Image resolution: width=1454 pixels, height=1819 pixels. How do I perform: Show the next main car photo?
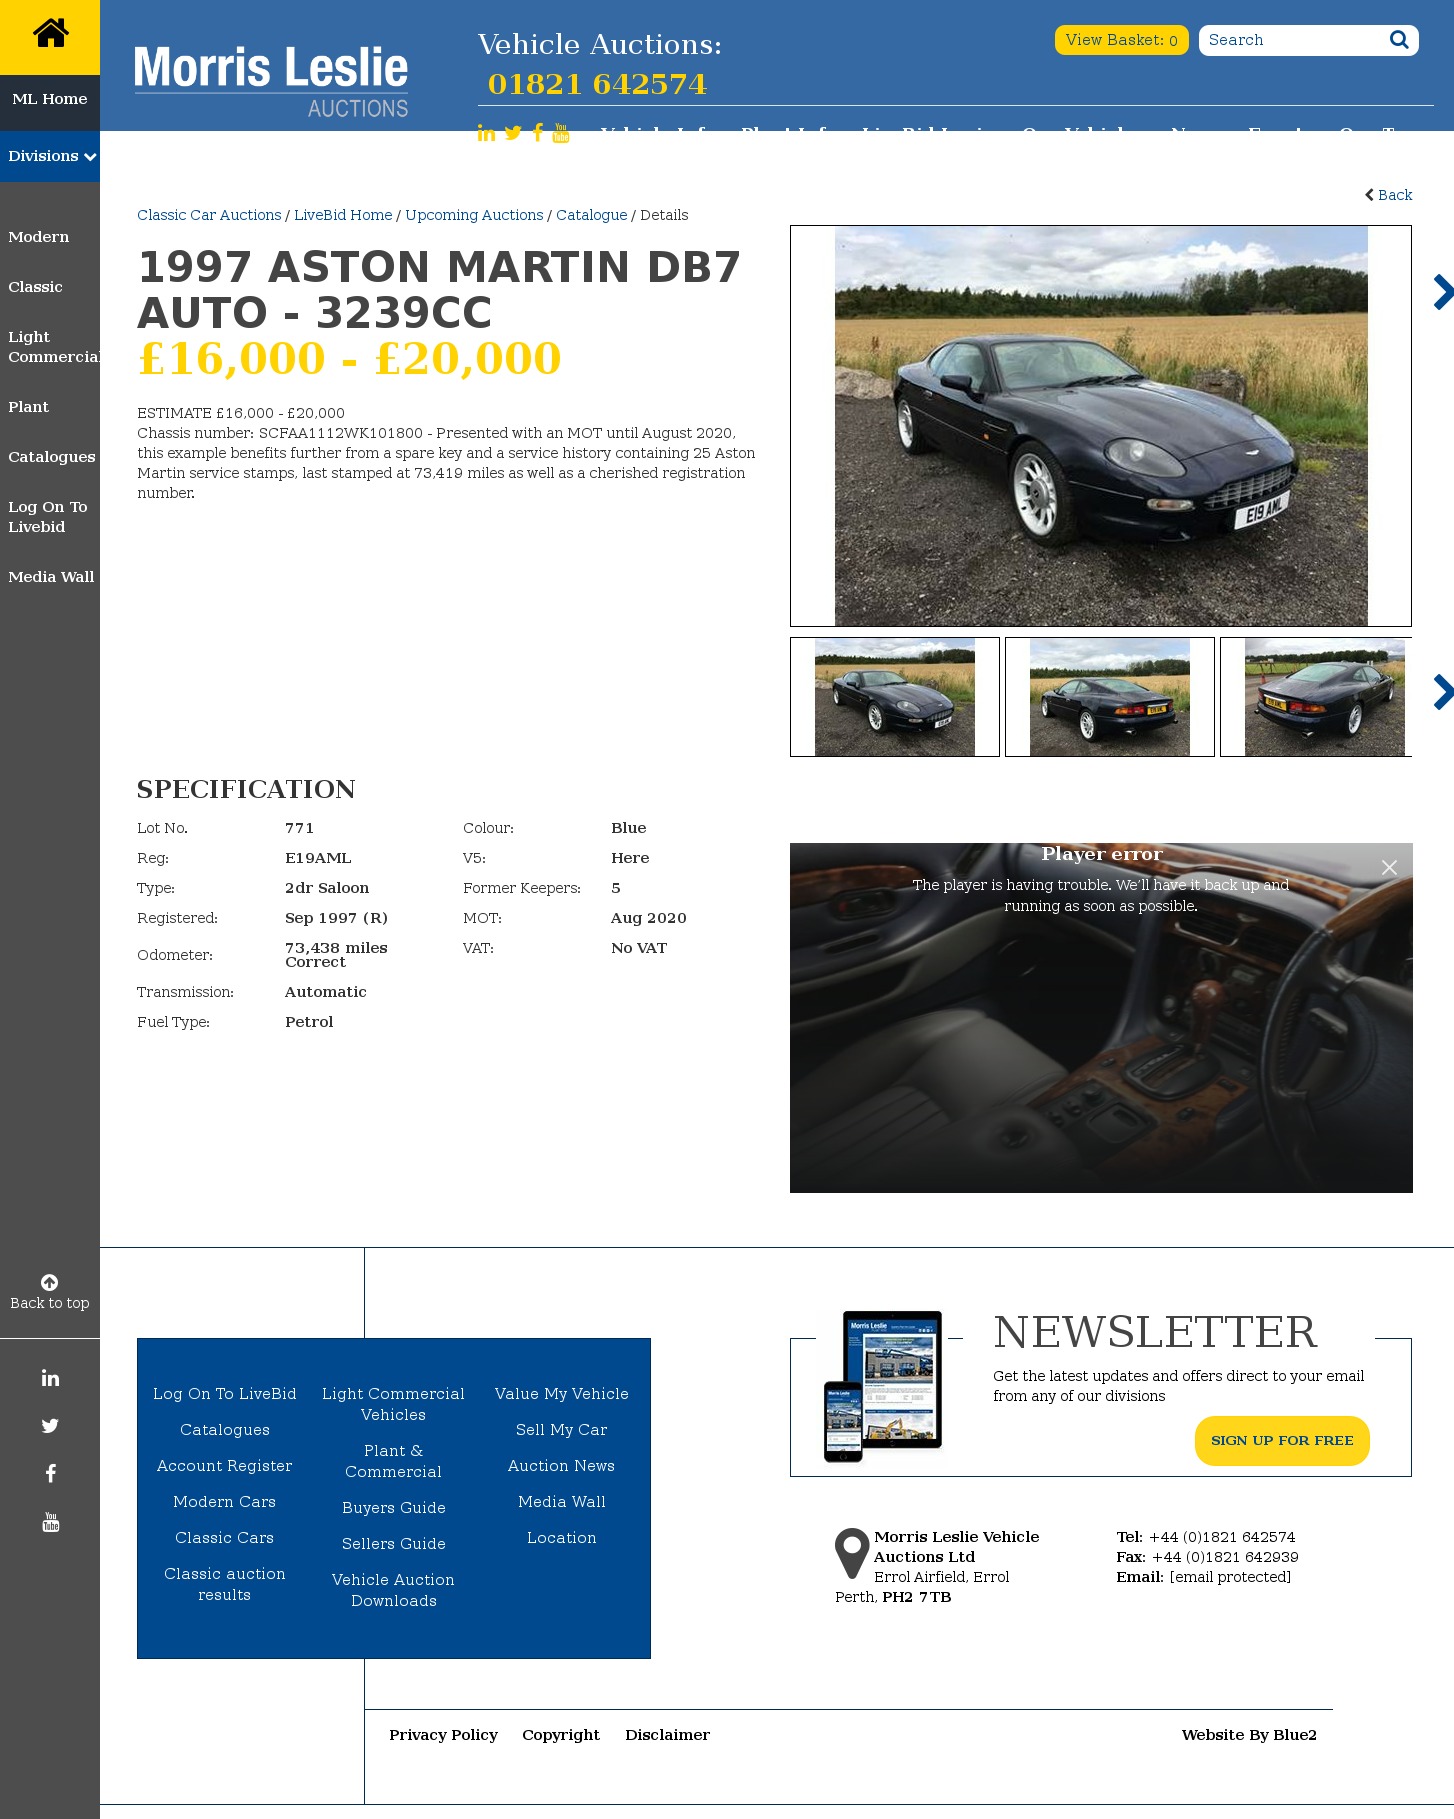(1442, 292)
